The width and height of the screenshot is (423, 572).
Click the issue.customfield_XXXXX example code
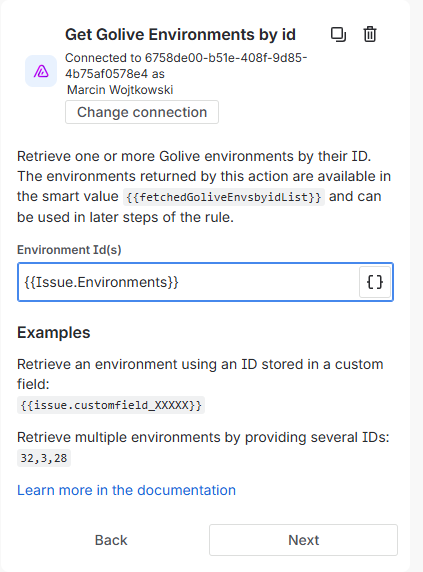point(111,405)
